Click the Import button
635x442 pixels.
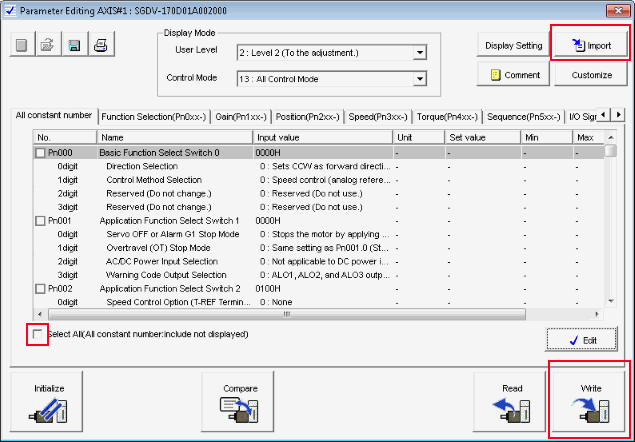pyautogui.click(x=590, y=45)
